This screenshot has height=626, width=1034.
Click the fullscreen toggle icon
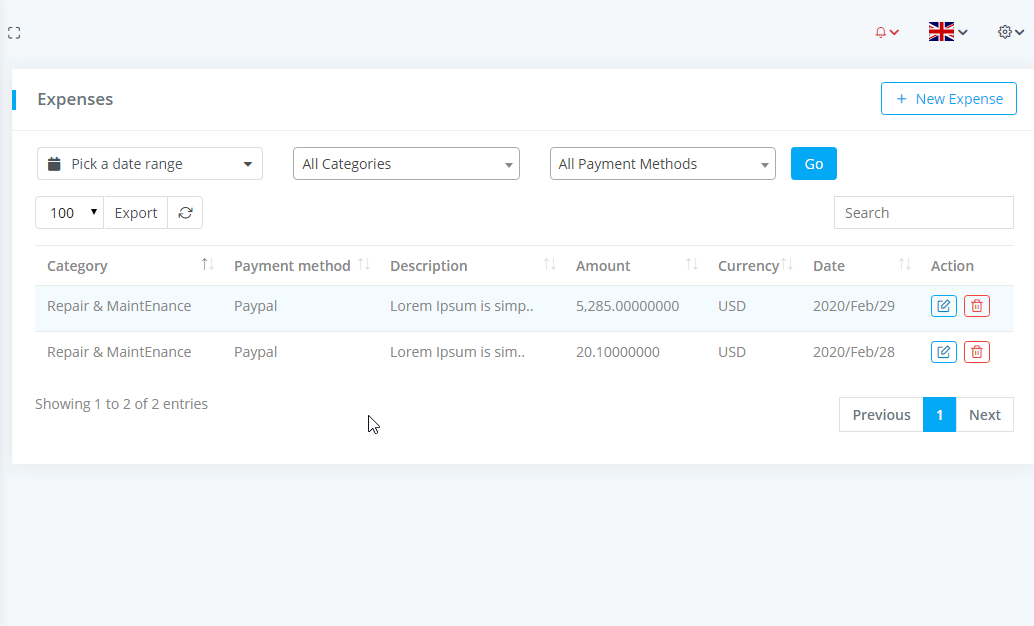[x=14, y=33]
